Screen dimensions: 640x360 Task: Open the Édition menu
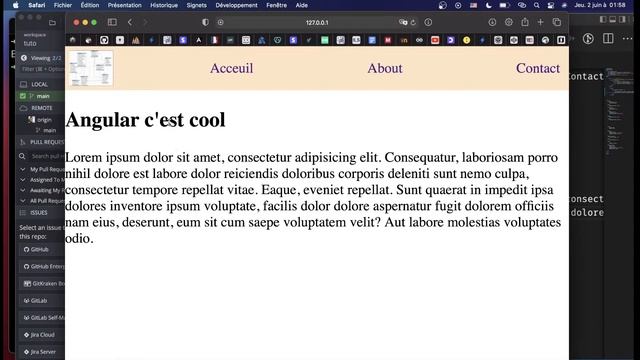[90, 5]
